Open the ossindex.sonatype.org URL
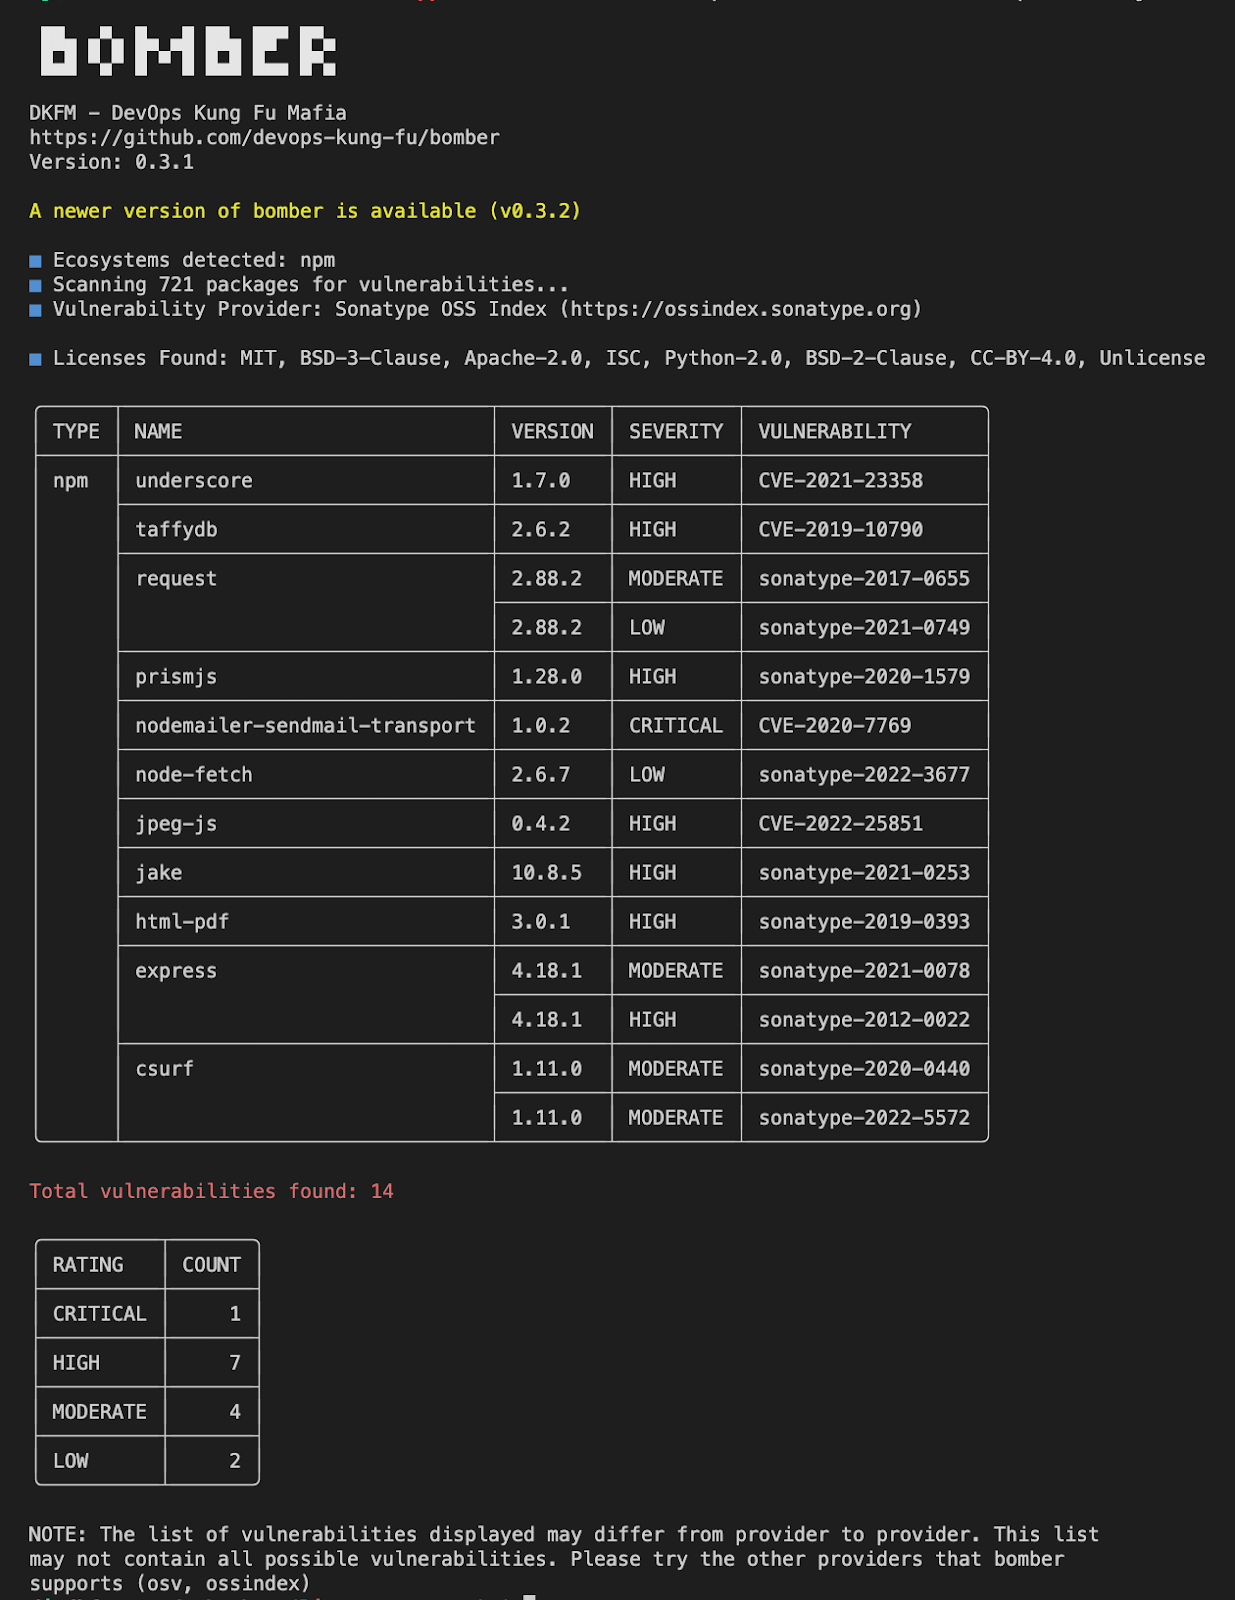The width and height of the screenshot is (1235, 1600). coord(740,309)
